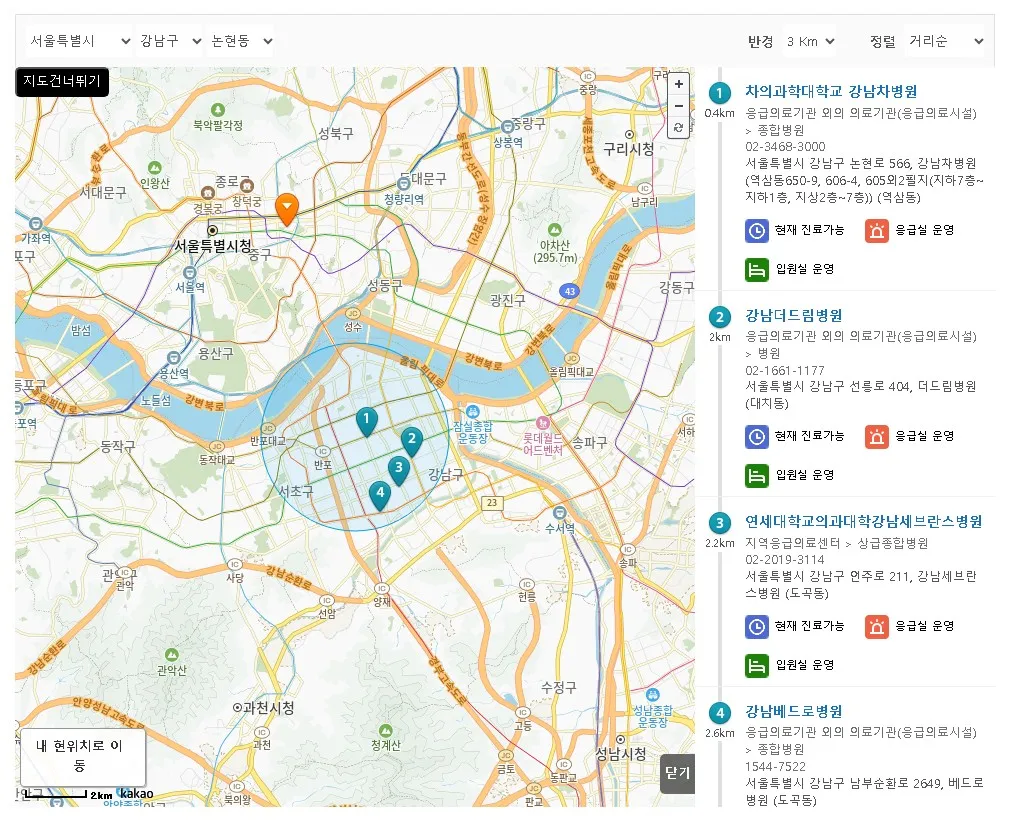1022x829 pixels.
Task: Click the 서울특별시청 label on the map
Action: click(212, 246)
